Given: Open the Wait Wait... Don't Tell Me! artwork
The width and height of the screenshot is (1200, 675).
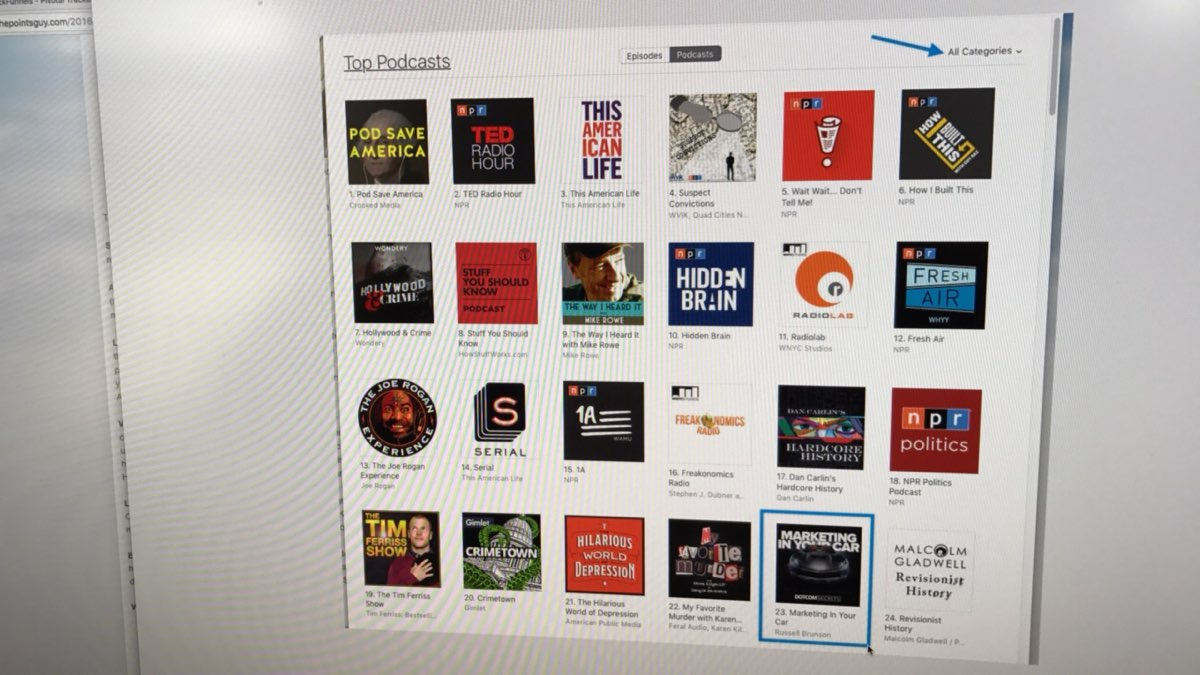Looking at the screenshot, I should [x=828, y=136].
